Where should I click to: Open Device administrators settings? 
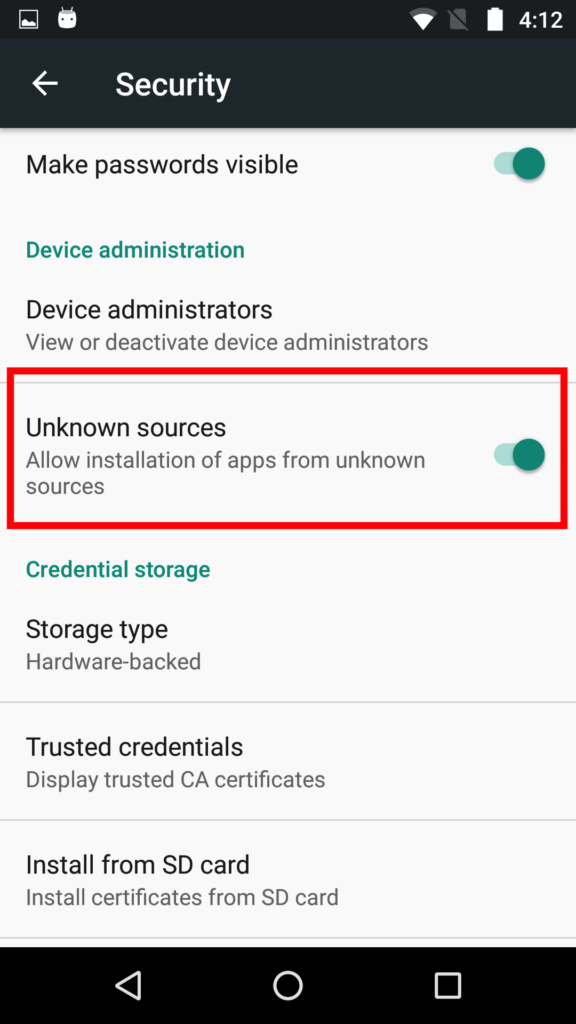click(288, 322)
